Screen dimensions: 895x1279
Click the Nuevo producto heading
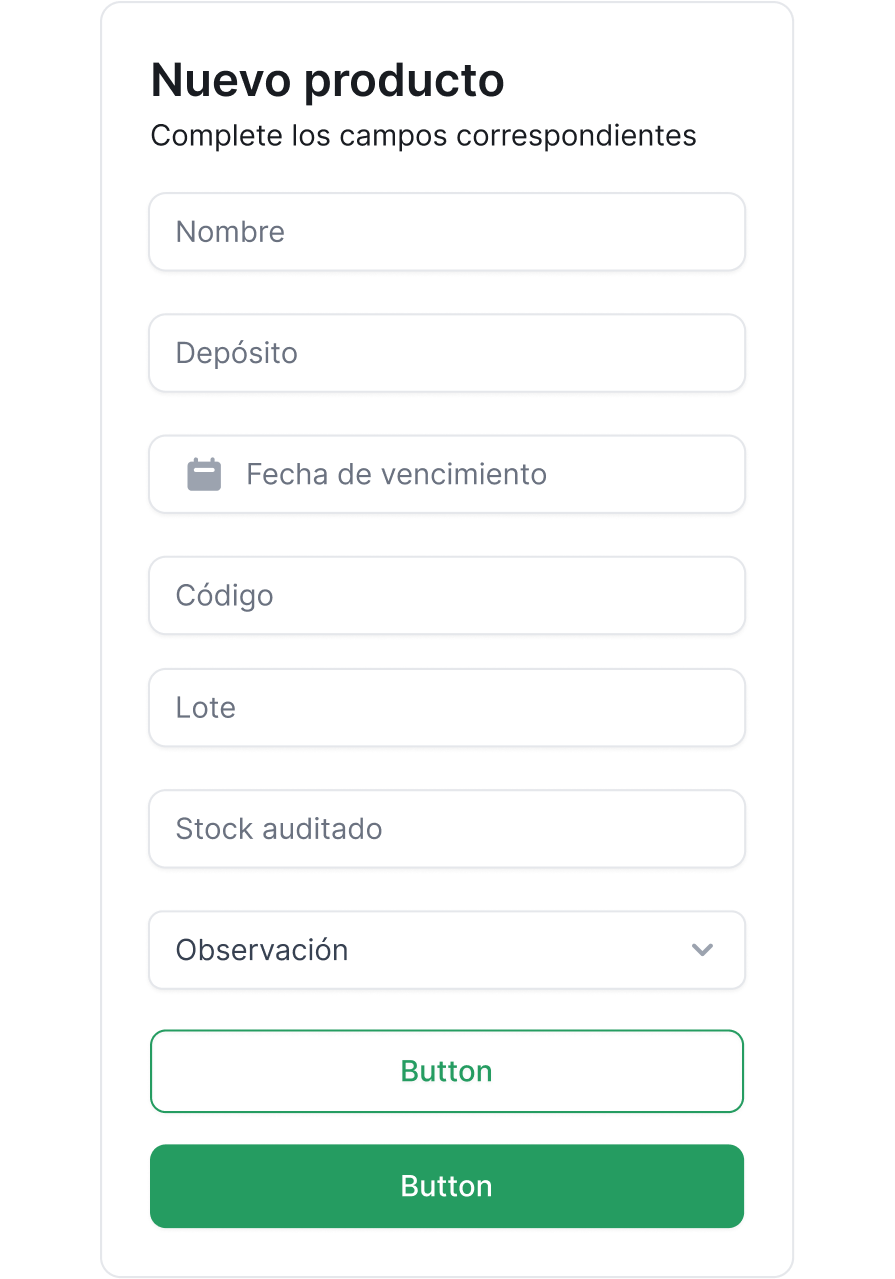coord(327,80)
